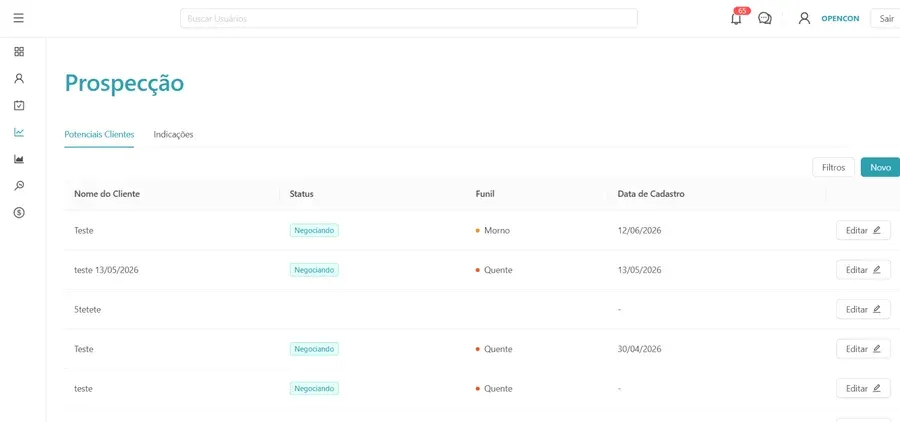The image size is (900, 422).
Task: Open the OPENCON account link
Action: pyautogui.click(x=840, y=18)
